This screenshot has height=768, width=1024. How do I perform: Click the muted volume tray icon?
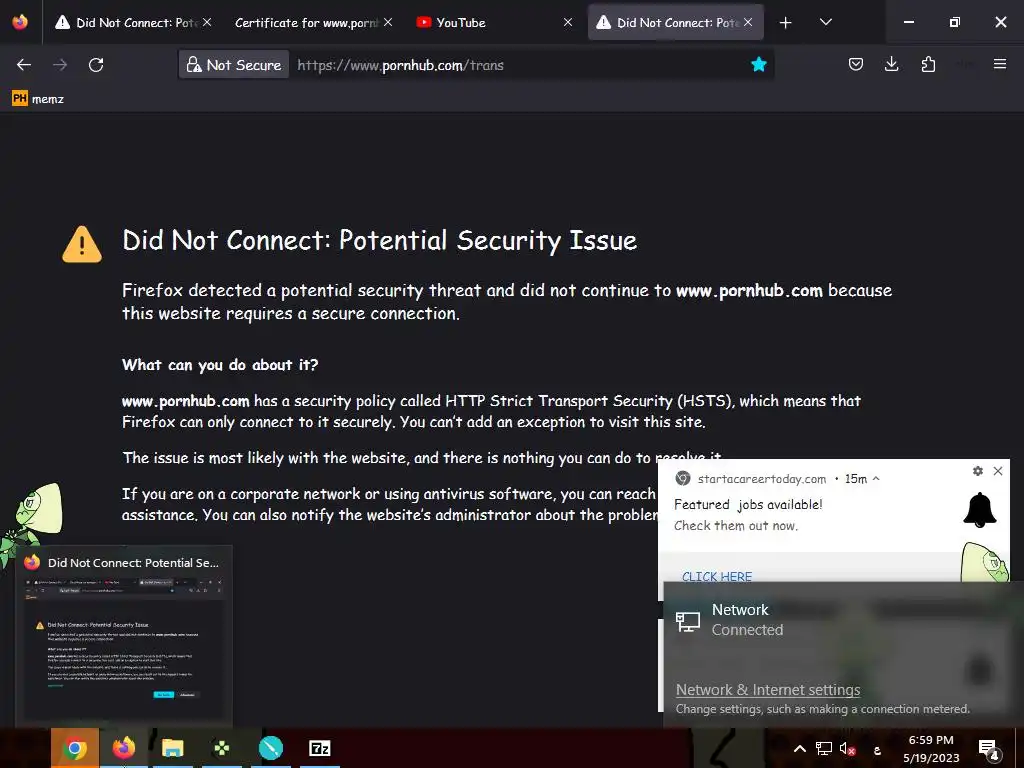(x=847, y=749)
